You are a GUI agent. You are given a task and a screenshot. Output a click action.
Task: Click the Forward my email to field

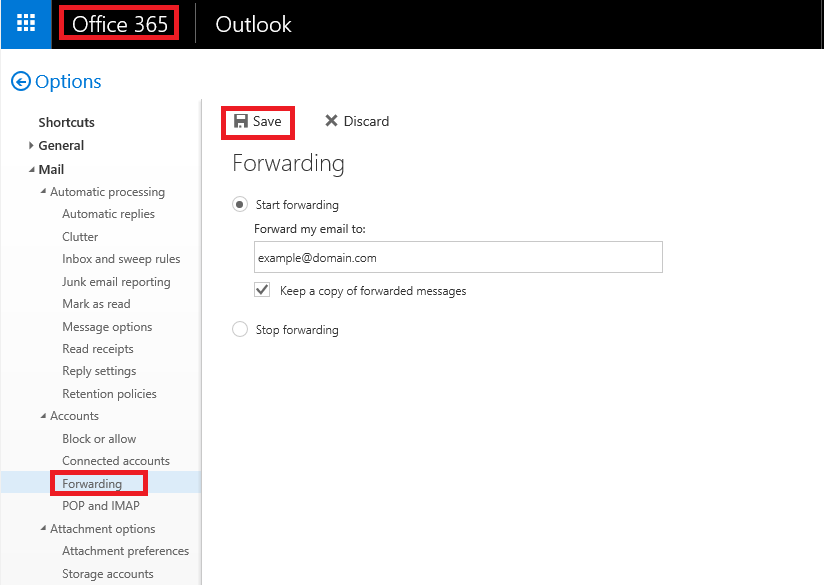click(x=458, y=257)
